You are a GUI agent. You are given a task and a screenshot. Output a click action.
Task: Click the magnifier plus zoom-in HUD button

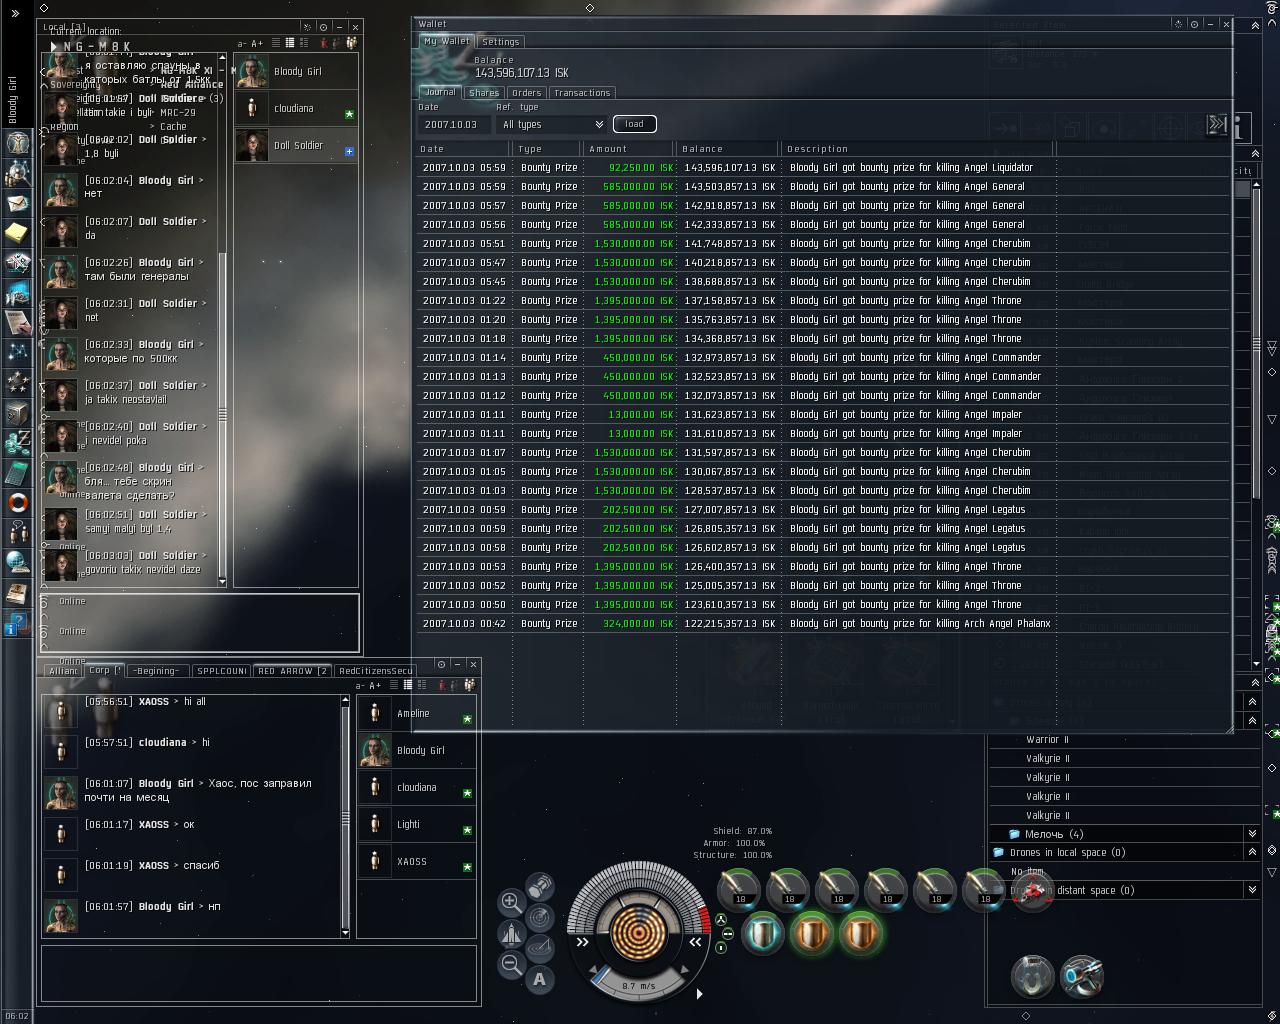[510, 901]
